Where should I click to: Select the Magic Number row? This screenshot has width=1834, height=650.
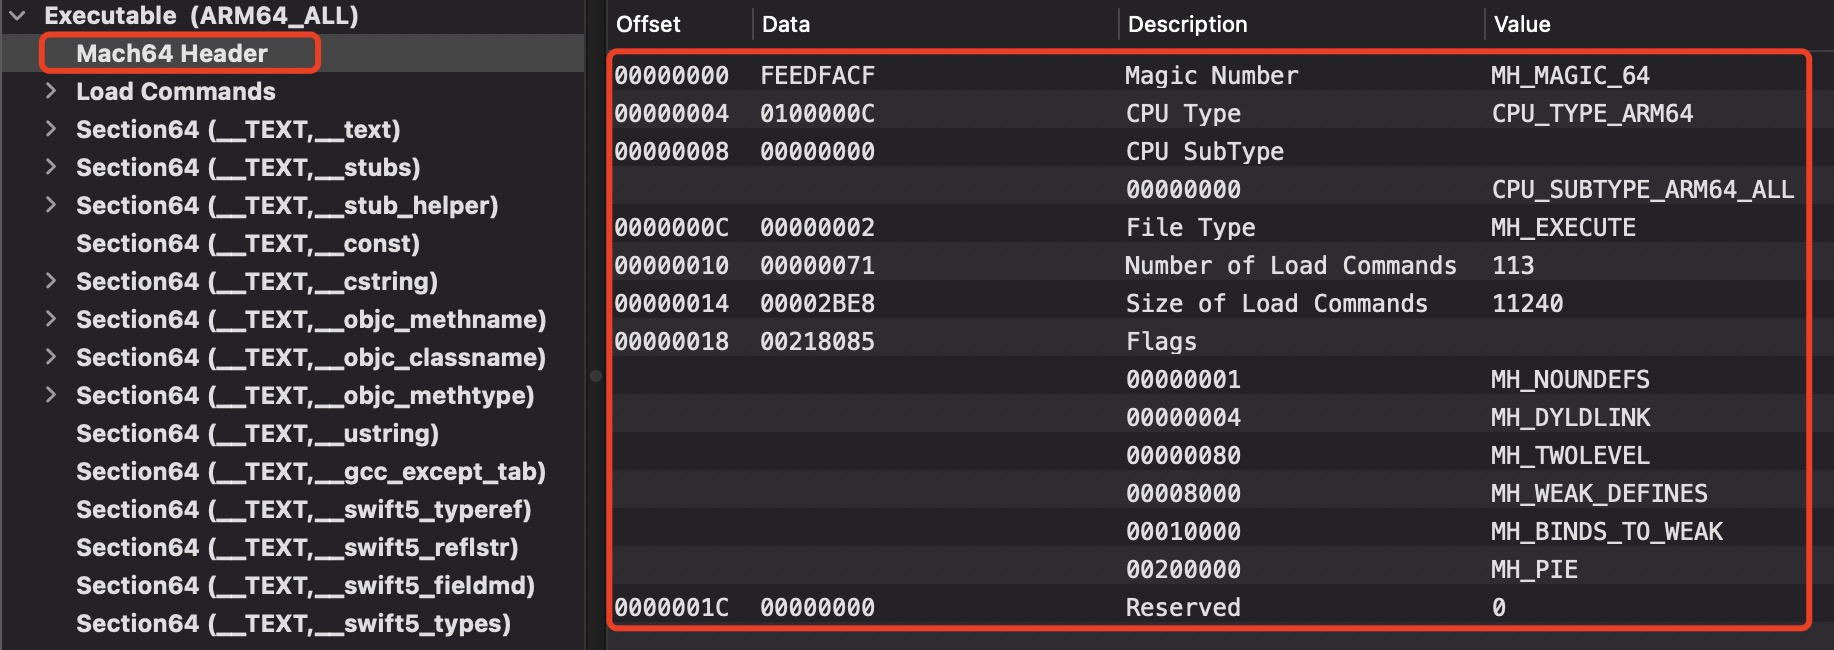pyautogui.click(x=1210, y=75)
